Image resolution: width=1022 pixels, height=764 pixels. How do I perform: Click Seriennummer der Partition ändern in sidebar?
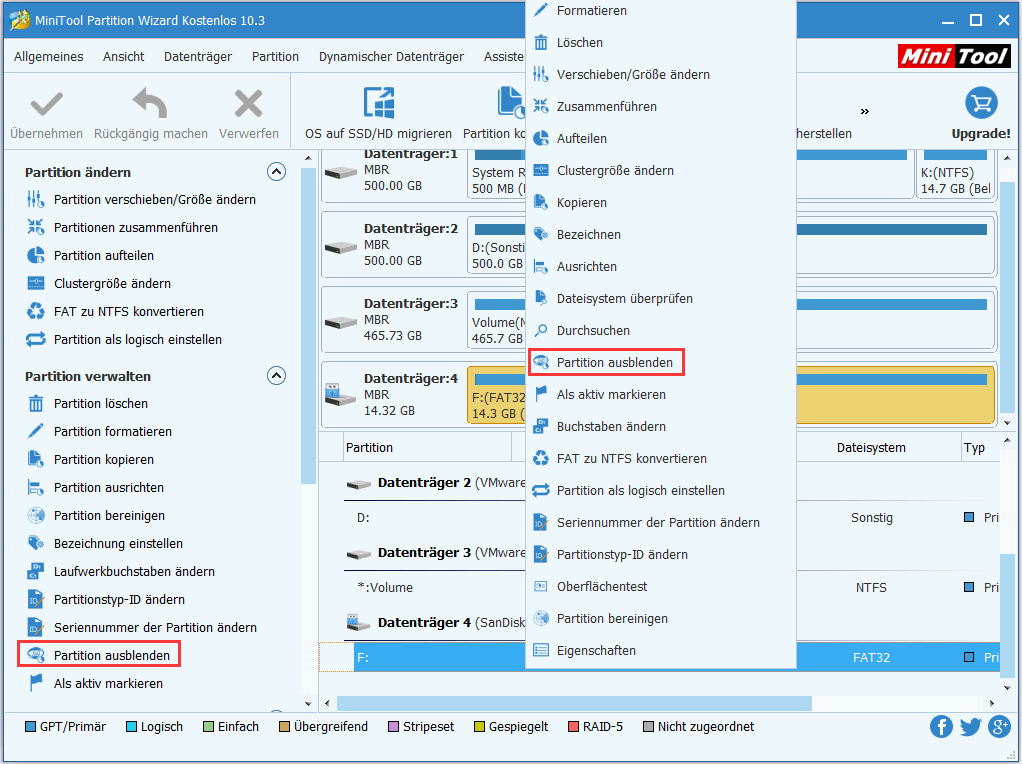[x=155, y=627]
